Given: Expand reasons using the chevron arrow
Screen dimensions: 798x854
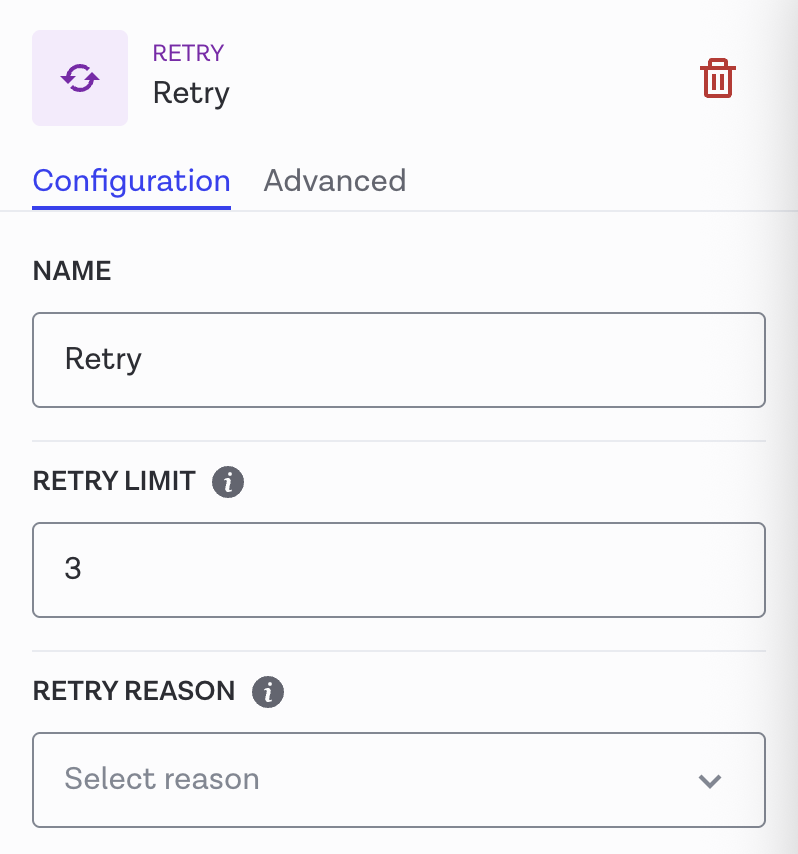Looking at the screenshot, I should [710, 781].
